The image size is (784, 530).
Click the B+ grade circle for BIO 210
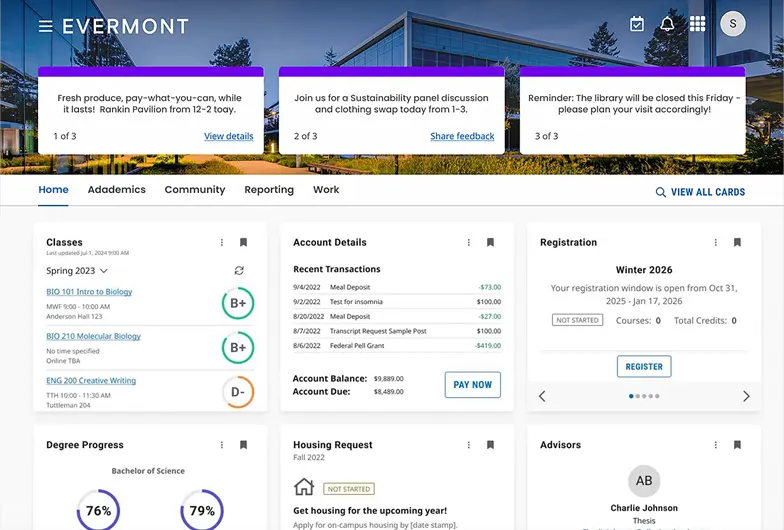click(x=238, y=348)
